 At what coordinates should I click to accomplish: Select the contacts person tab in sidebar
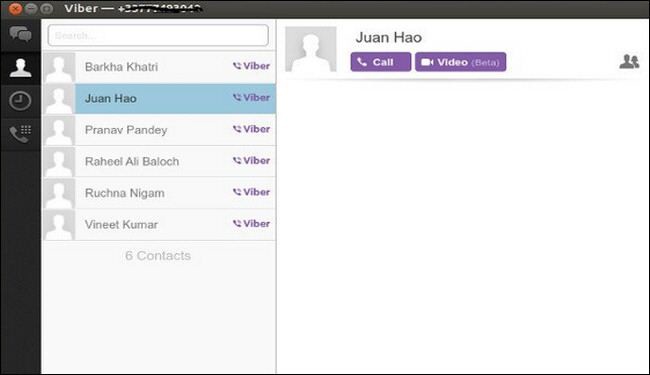(x=20, y=68)
